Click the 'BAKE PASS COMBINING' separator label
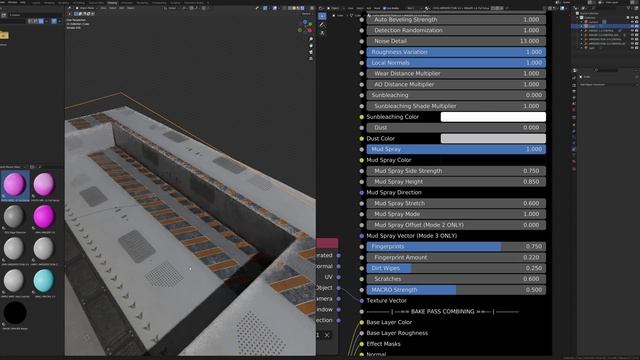The image size is (640, 360). (x=442, y=311)
